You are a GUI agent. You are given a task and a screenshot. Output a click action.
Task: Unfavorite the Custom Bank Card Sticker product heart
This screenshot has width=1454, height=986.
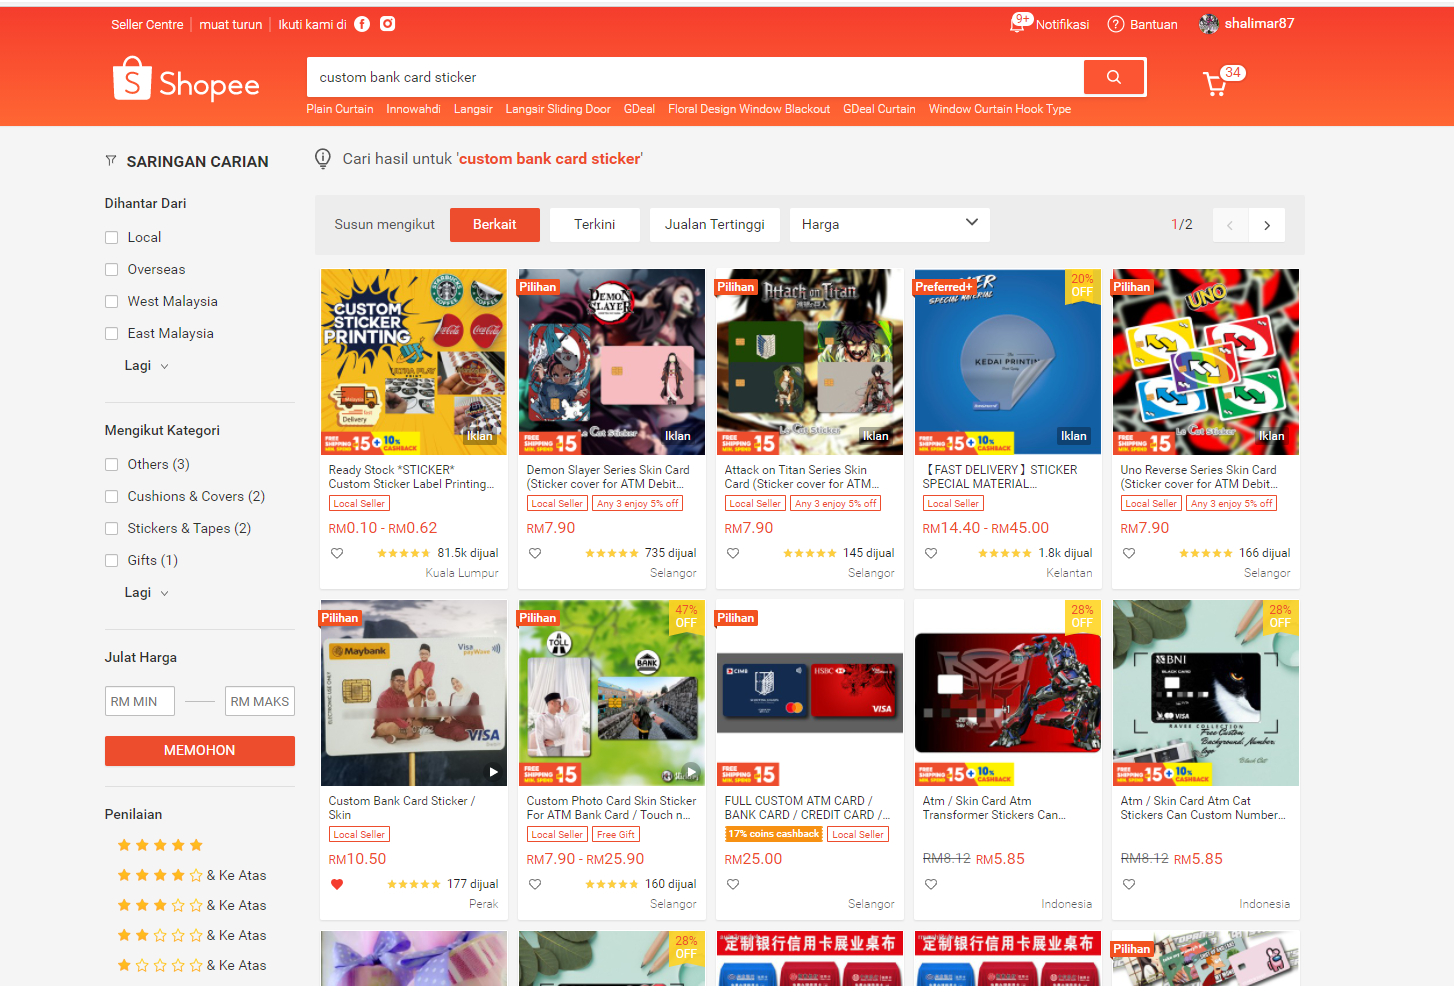tap(337, 883)
